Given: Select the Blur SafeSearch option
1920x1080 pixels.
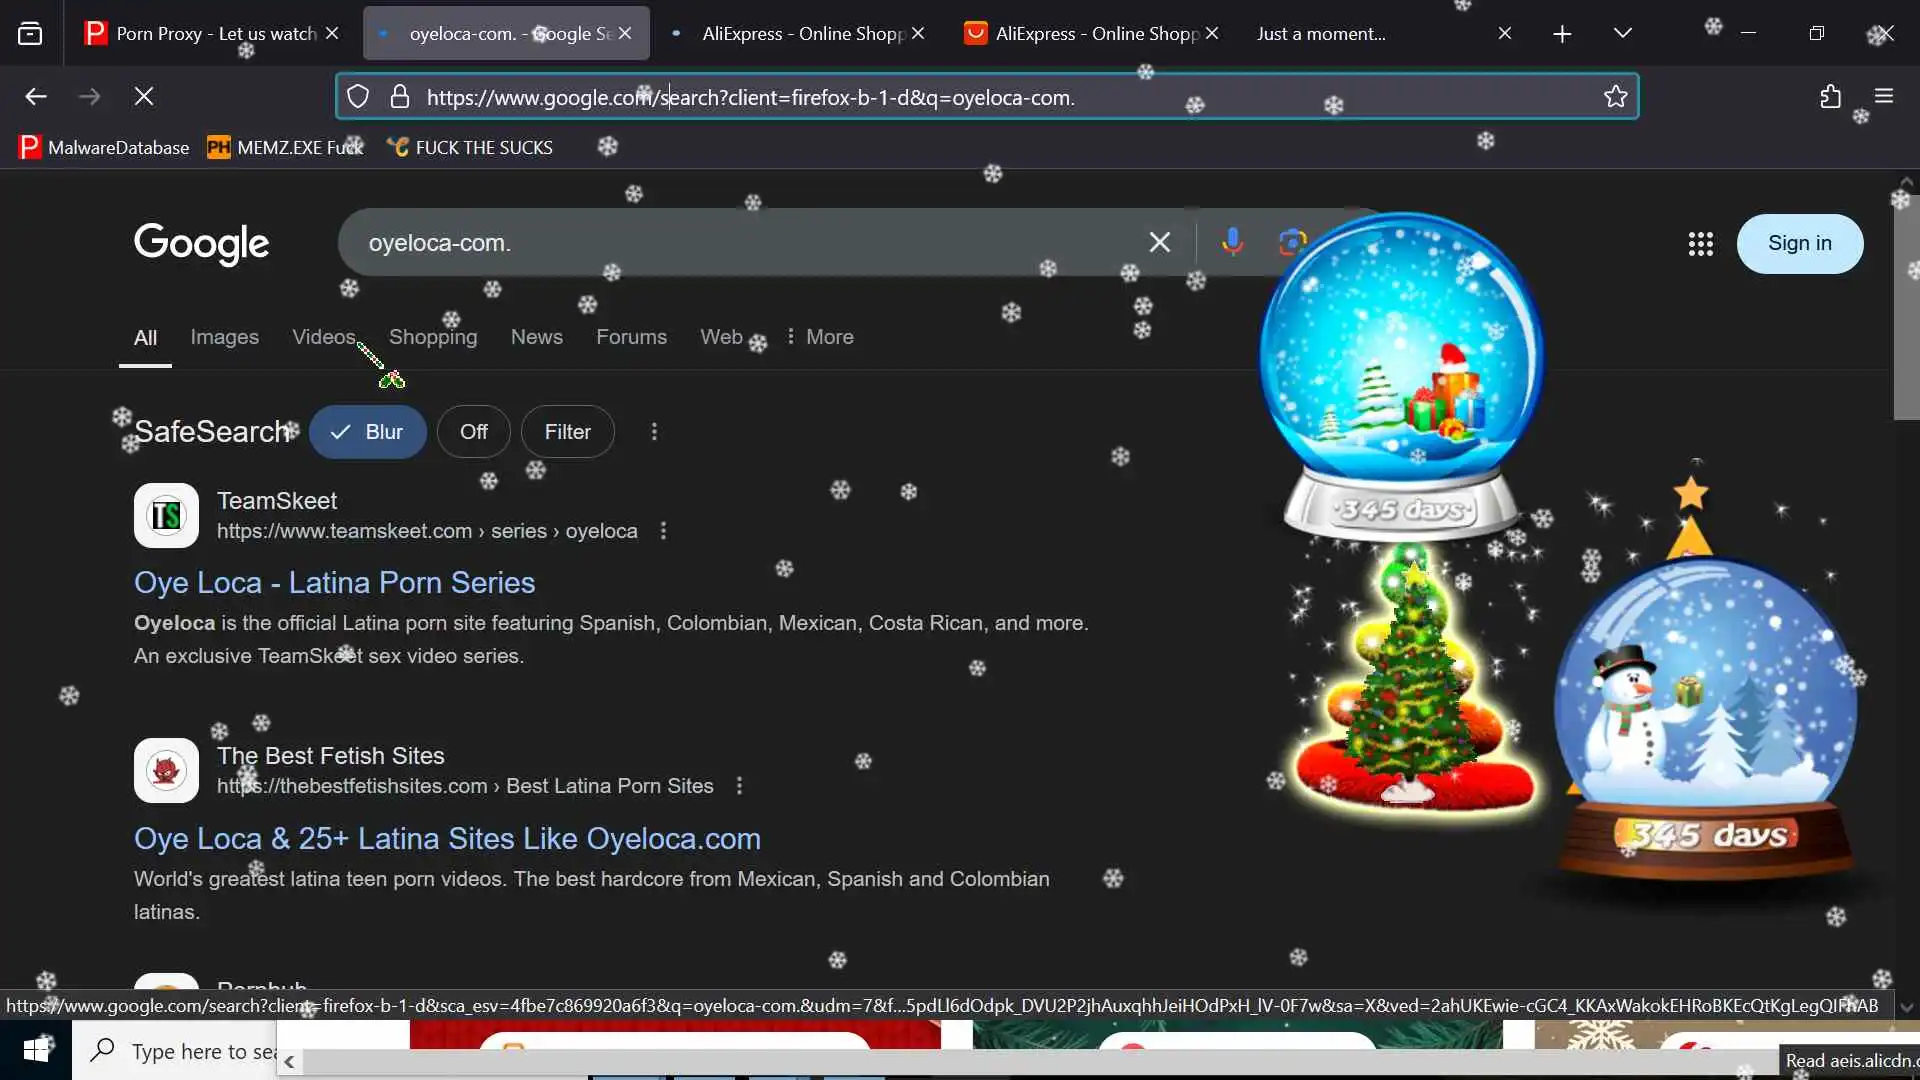Looking at the screenshot, I should click(367, 432).
